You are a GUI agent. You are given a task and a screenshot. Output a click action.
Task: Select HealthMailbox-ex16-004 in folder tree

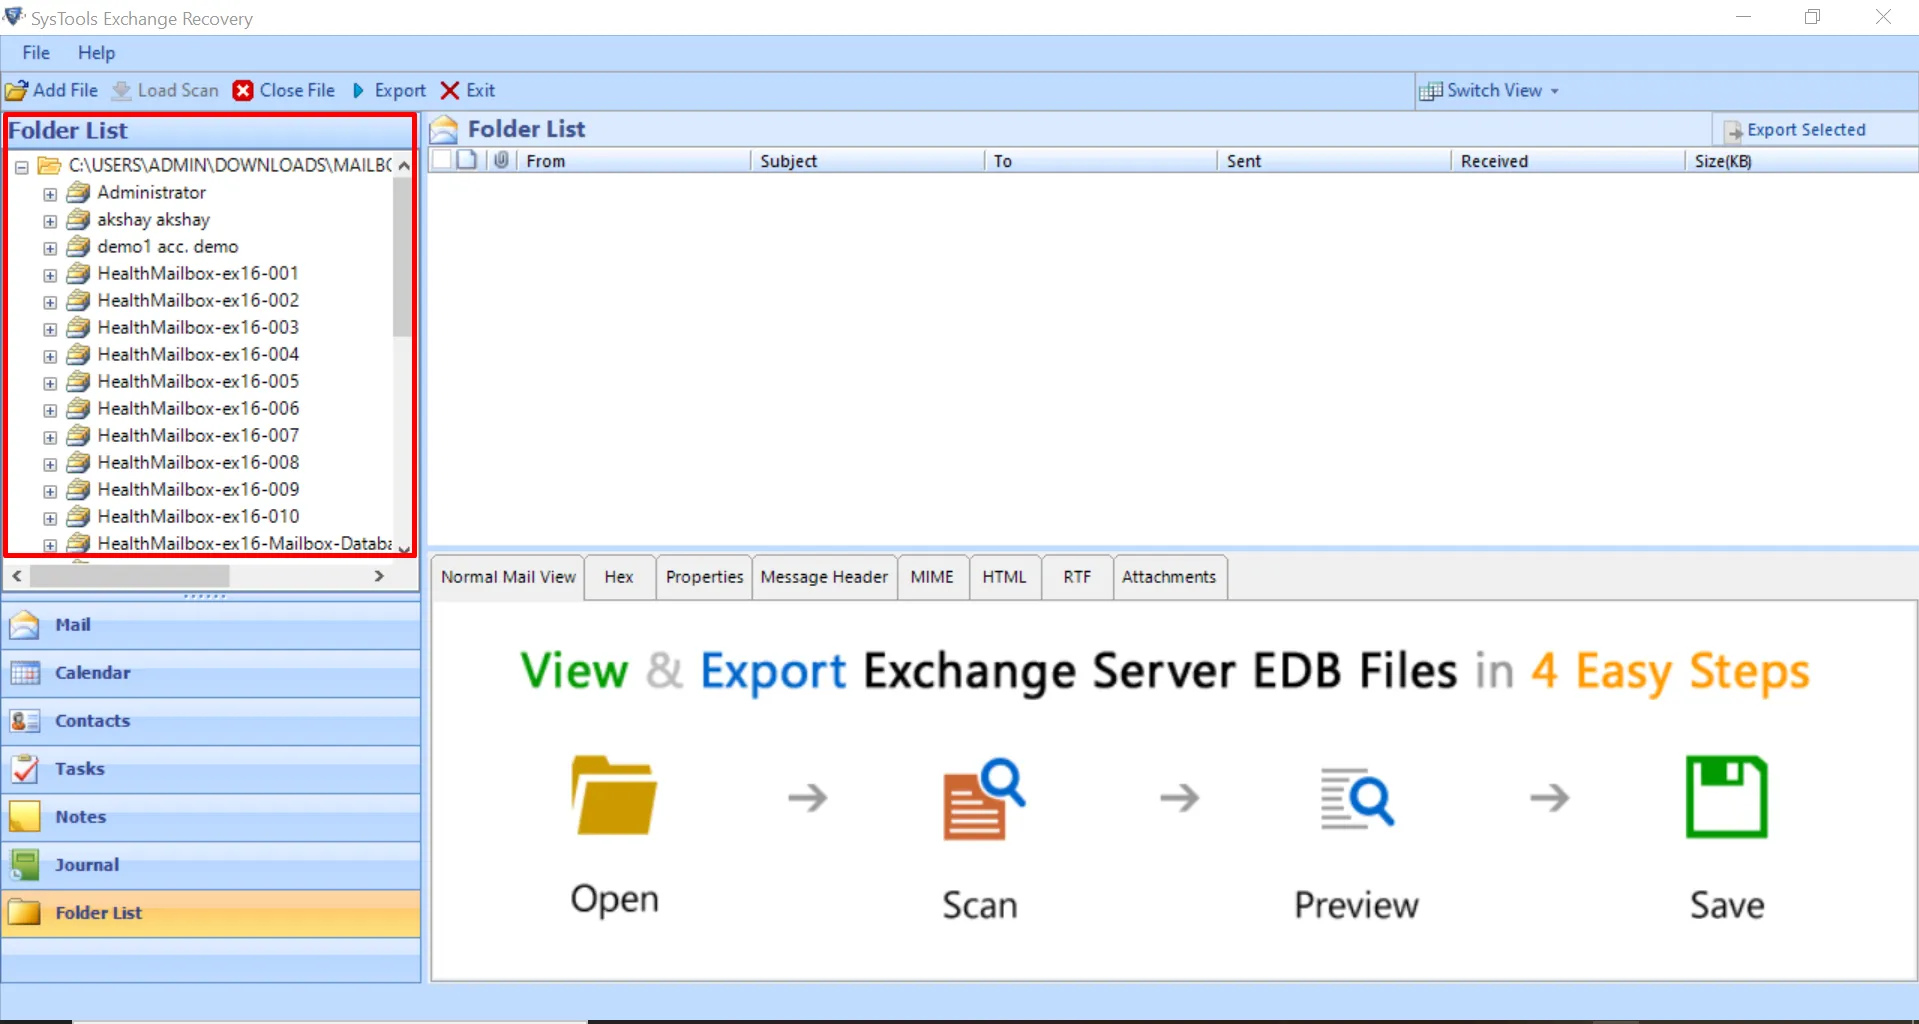[x=198, y=355]
